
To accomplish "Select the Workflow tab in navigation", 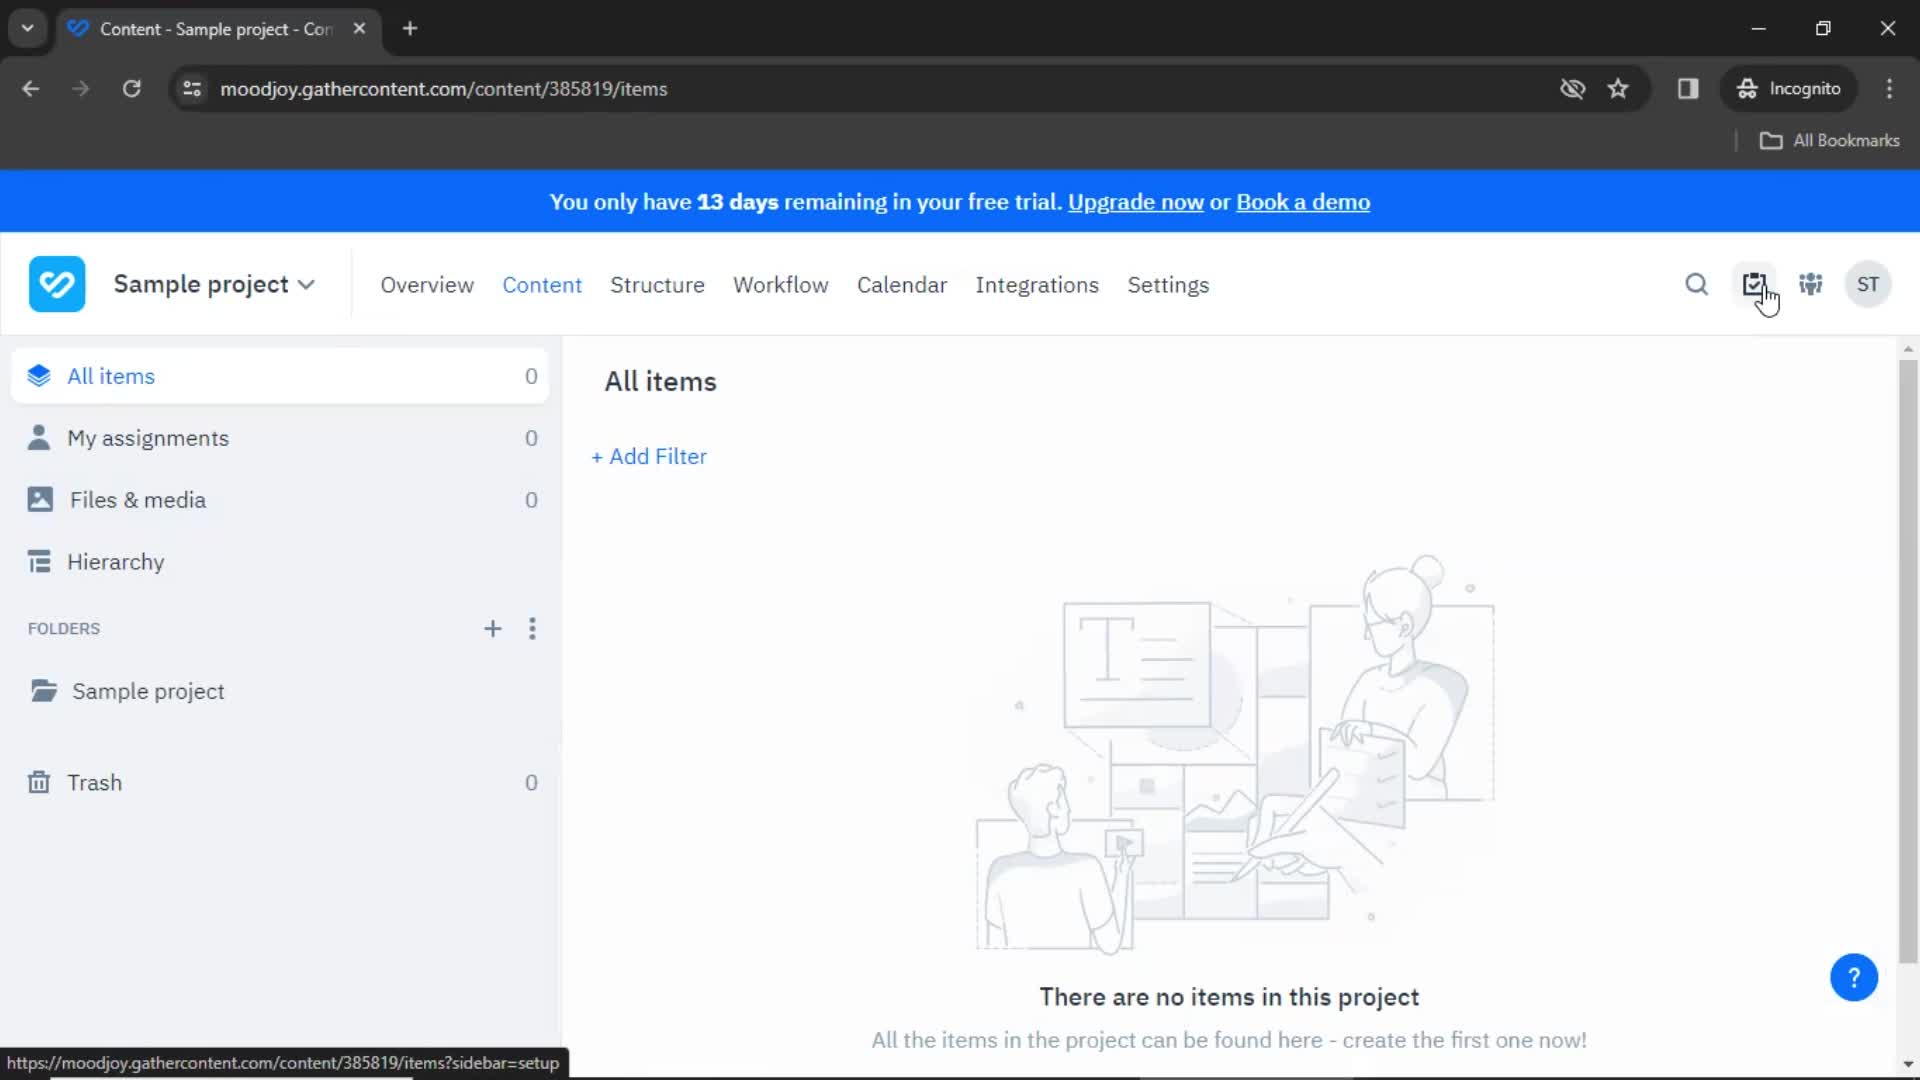I will click(x=781, y=284).
